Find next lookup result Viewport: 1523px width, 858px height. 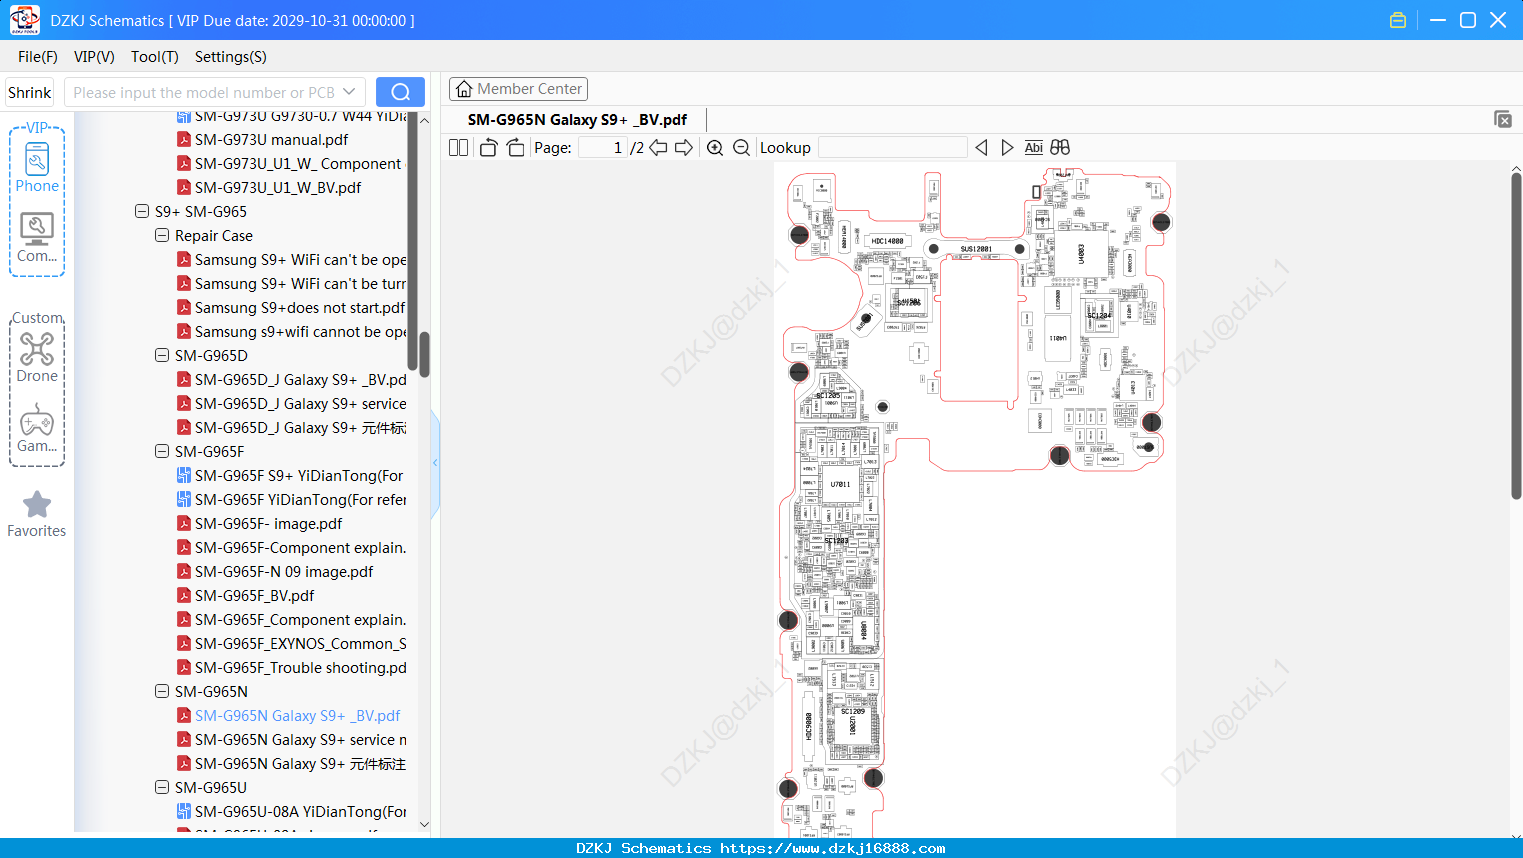[1007, 148]
